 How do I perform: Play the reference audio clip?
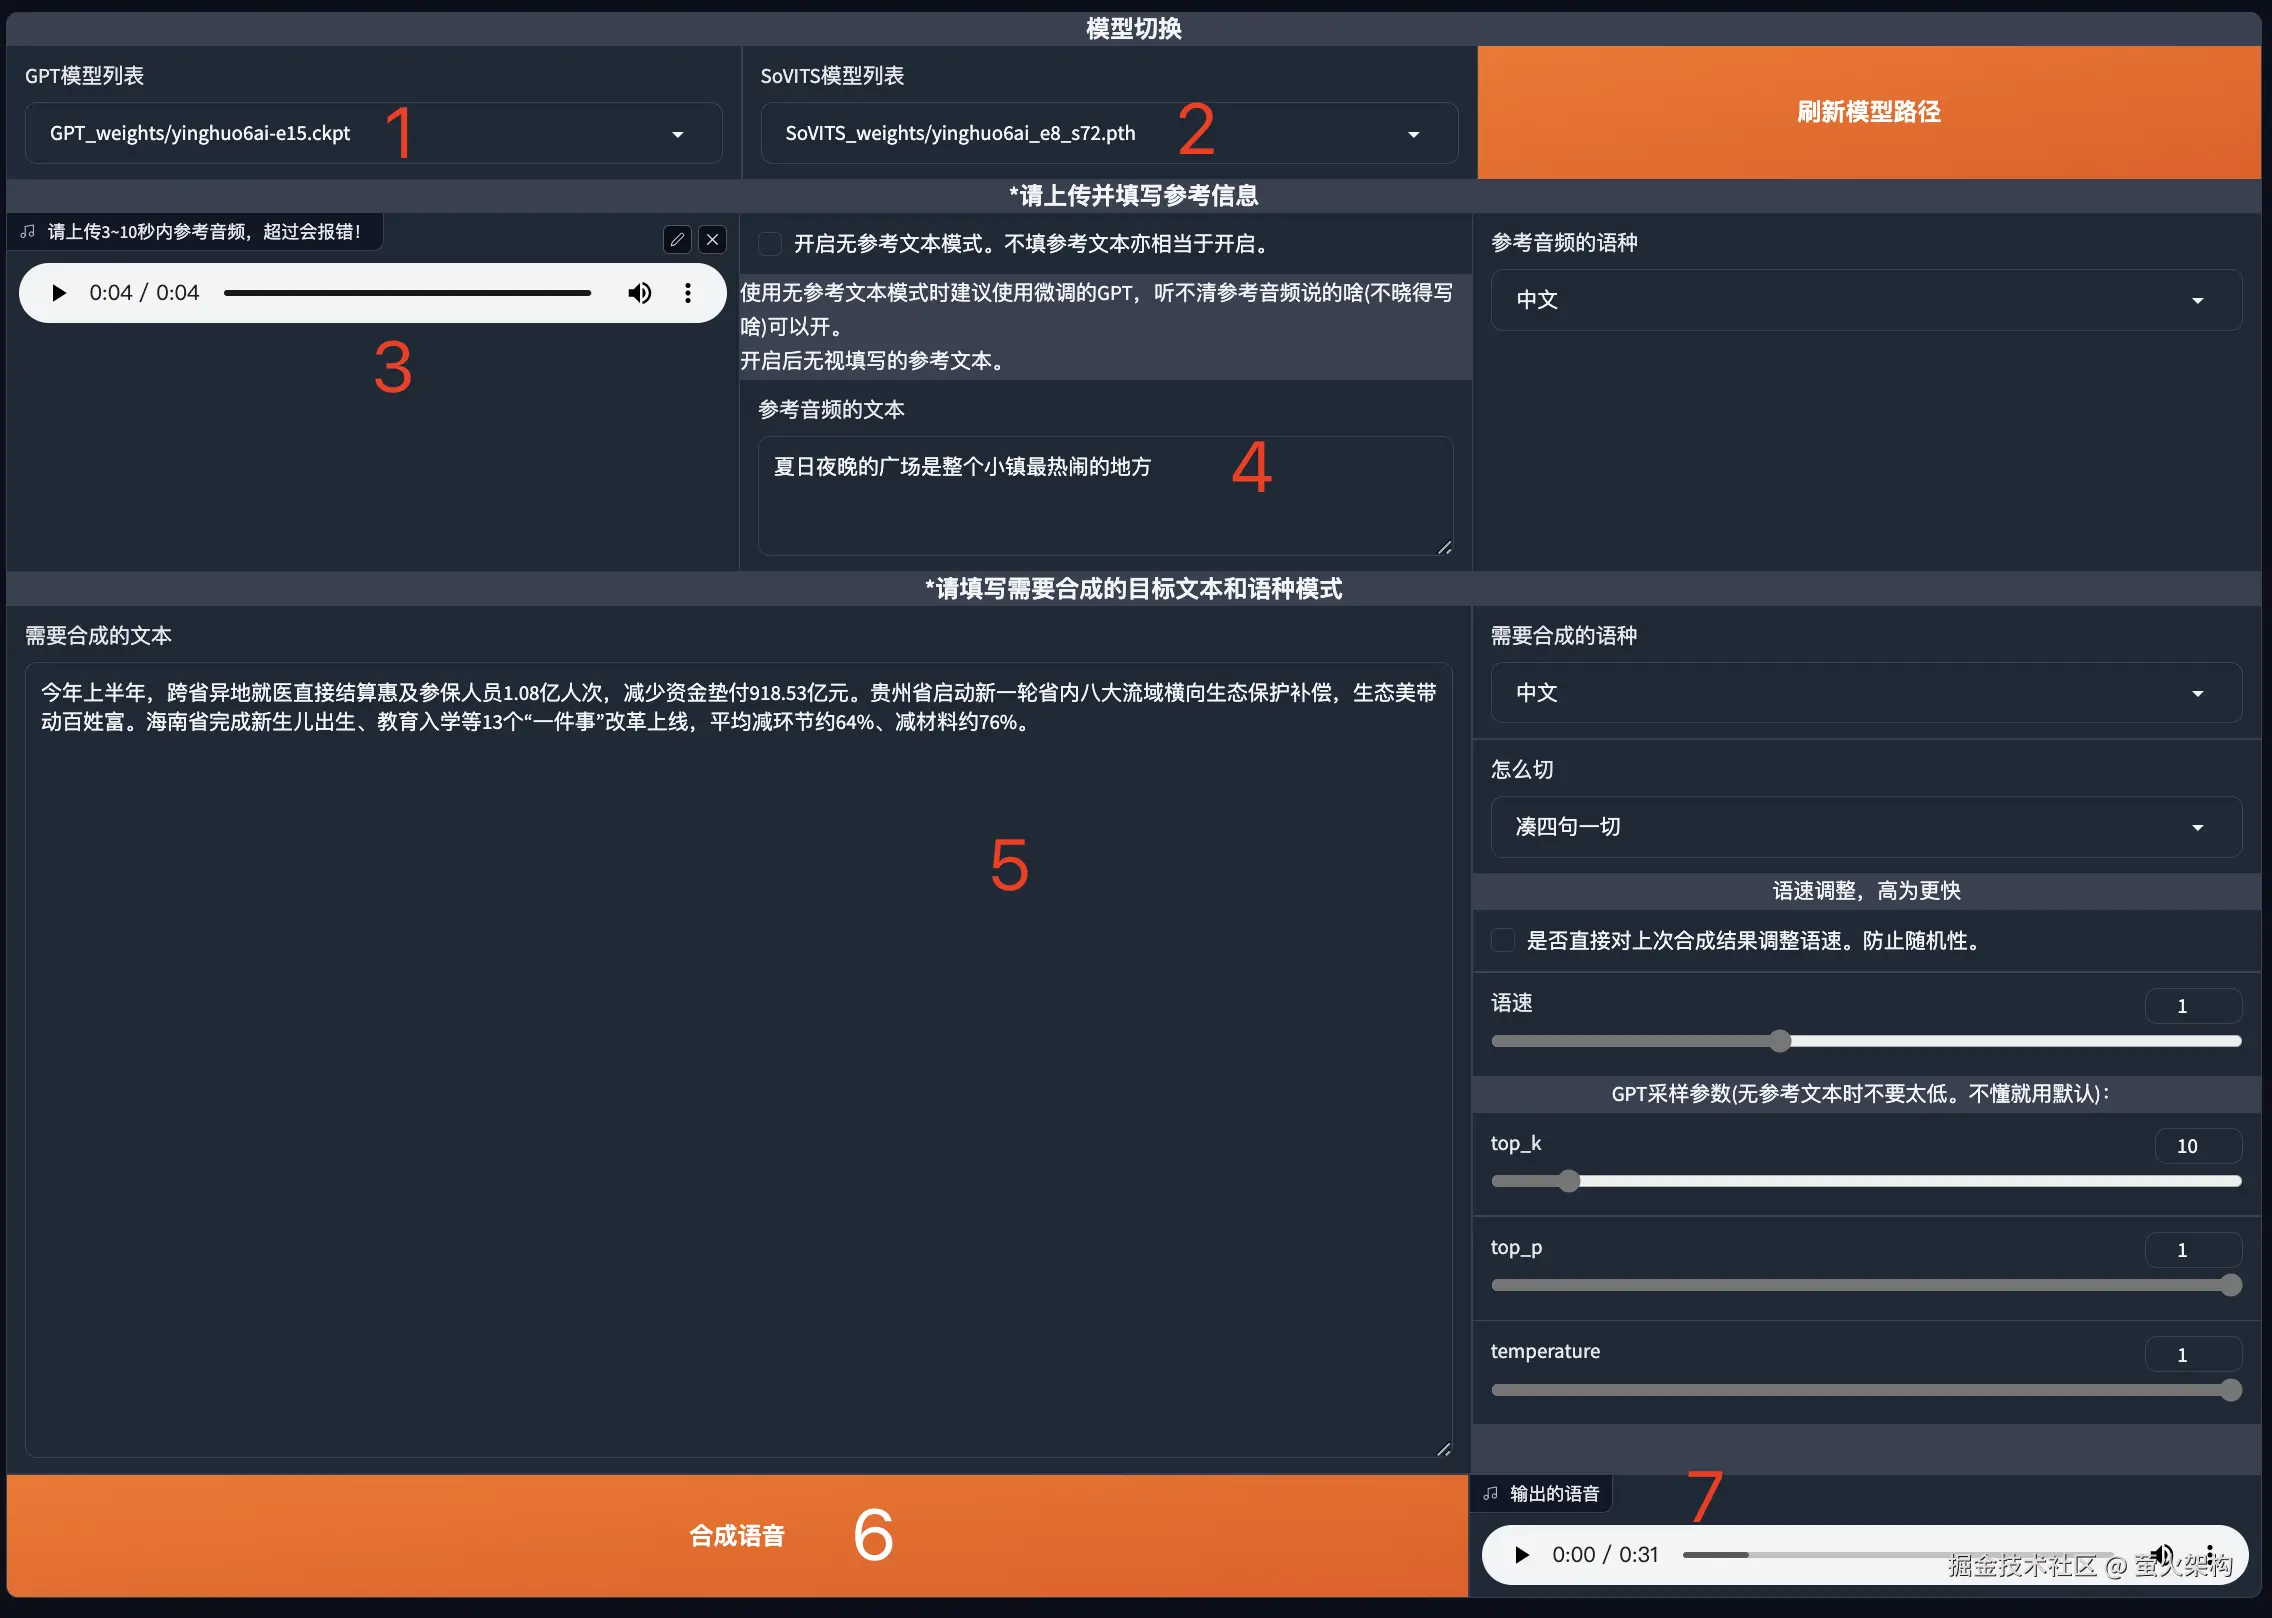59,293
